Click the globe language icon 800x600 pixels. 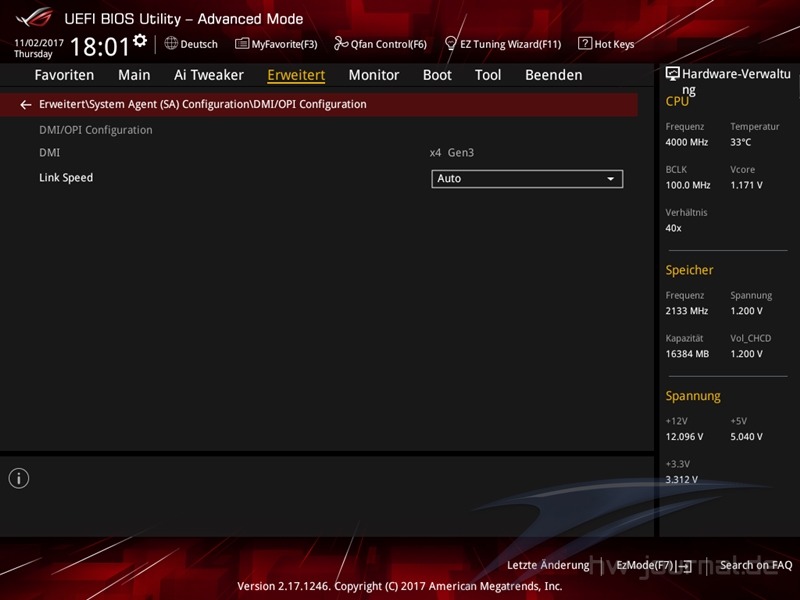coord(171,43)
